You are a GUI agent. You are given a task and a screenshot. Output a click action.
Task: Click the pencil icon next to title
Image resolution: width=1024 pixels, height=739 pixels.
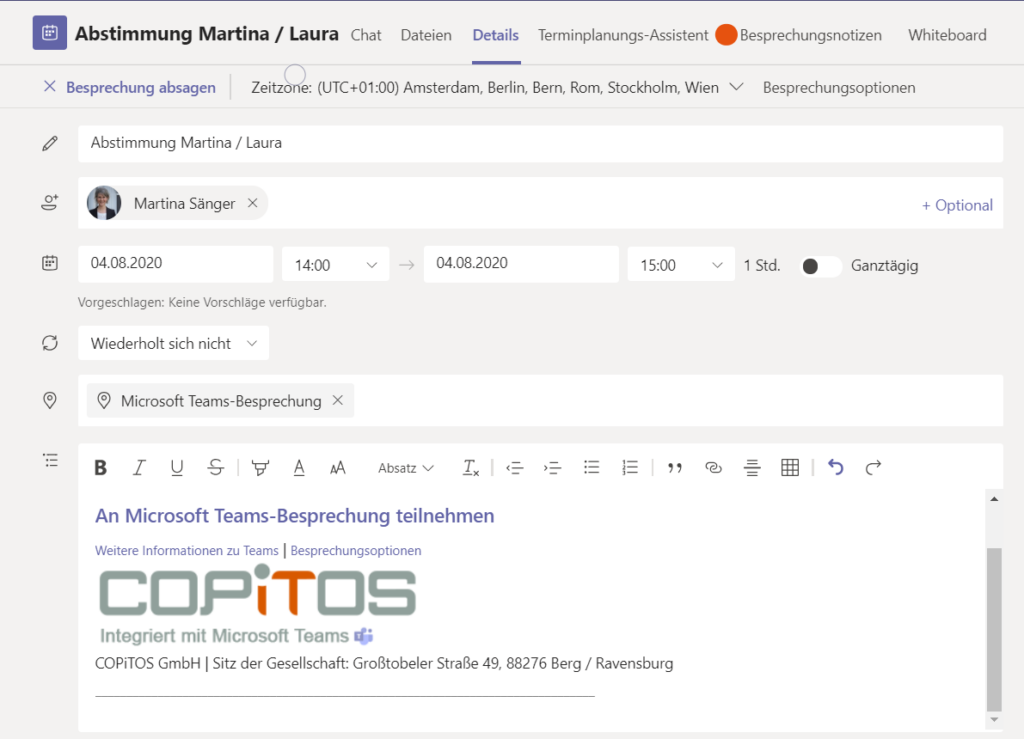tap(50, 144)
